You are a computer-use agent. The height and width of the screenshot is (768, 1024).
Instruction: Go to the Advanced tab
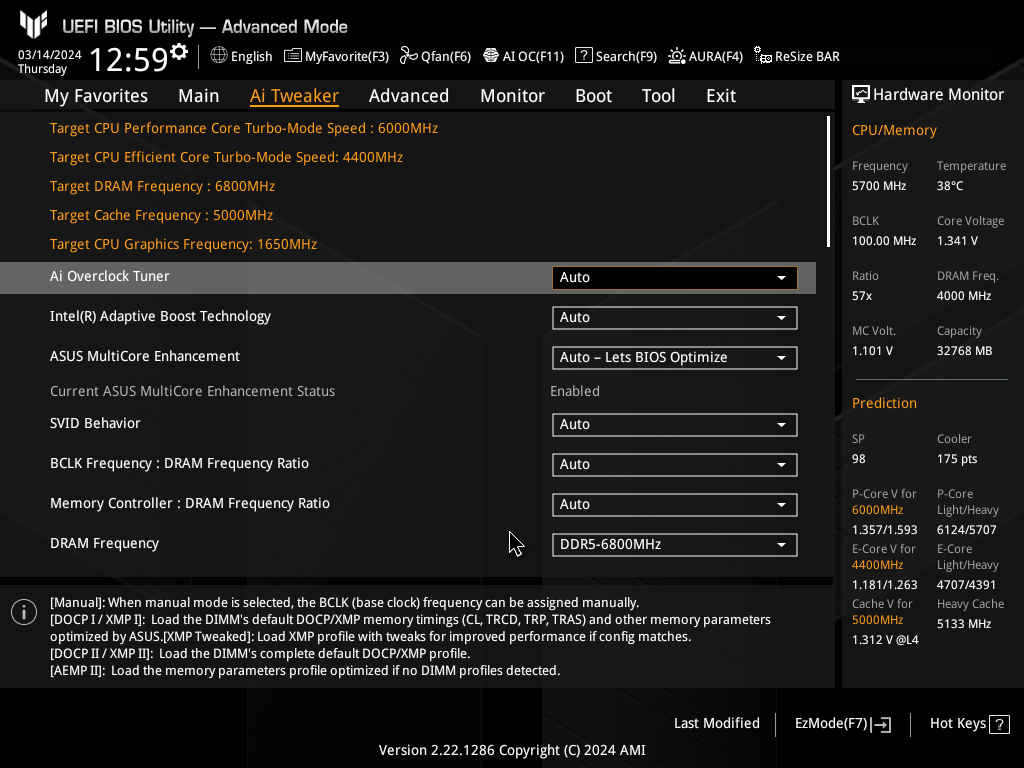(409, 96)
